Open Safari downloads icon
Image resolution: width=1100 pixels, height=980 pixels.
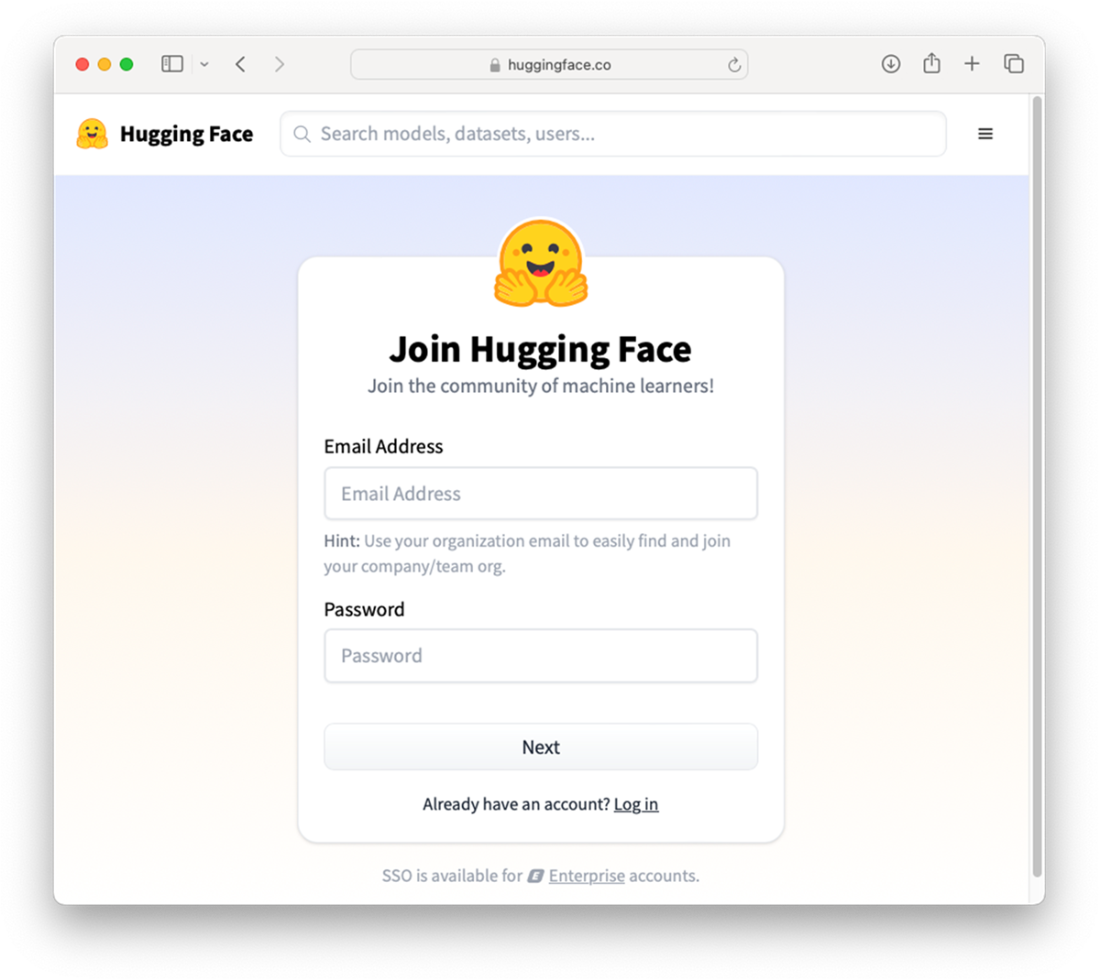(890, 64)
